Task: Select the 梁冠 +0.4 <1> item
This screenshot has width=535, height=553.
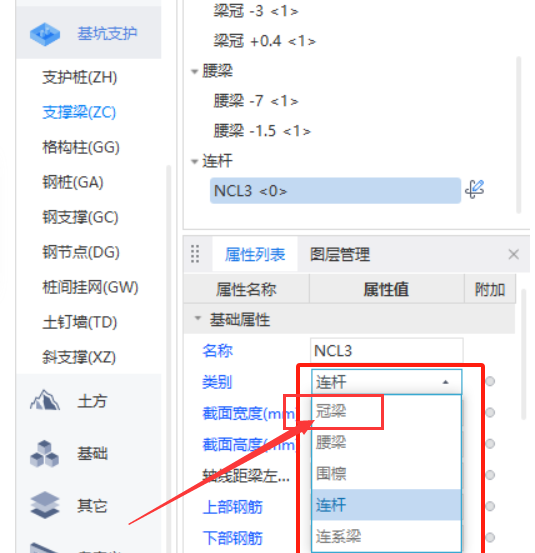Action: pos(265,41)
